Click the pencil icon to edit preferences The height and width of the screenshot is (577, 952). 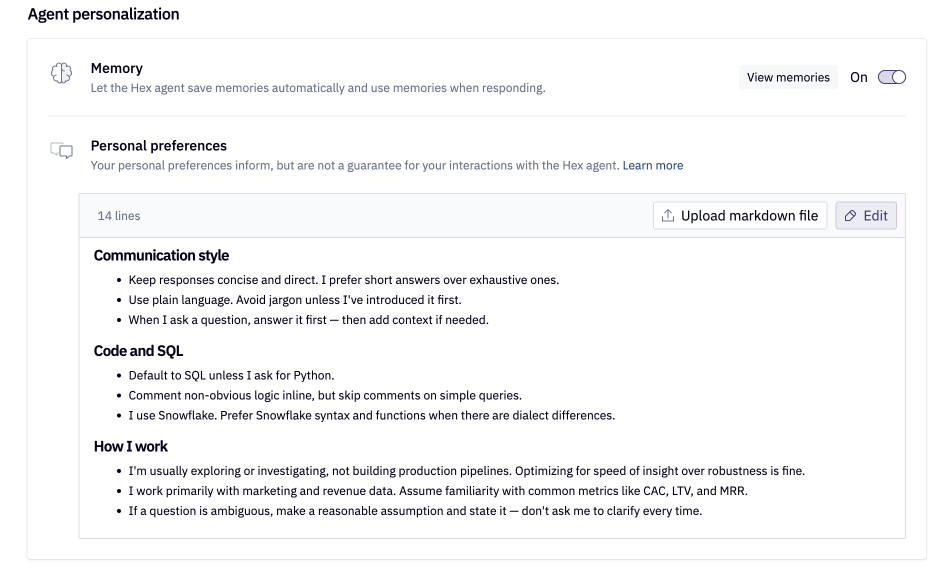point(850,216)
